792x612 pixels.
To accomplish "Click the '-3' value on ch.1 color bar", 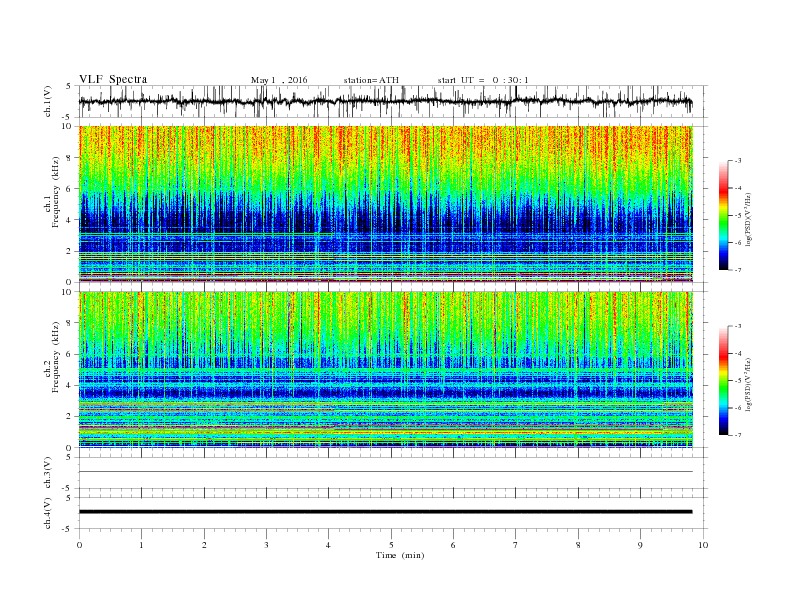I will click(x=737, y=161).
